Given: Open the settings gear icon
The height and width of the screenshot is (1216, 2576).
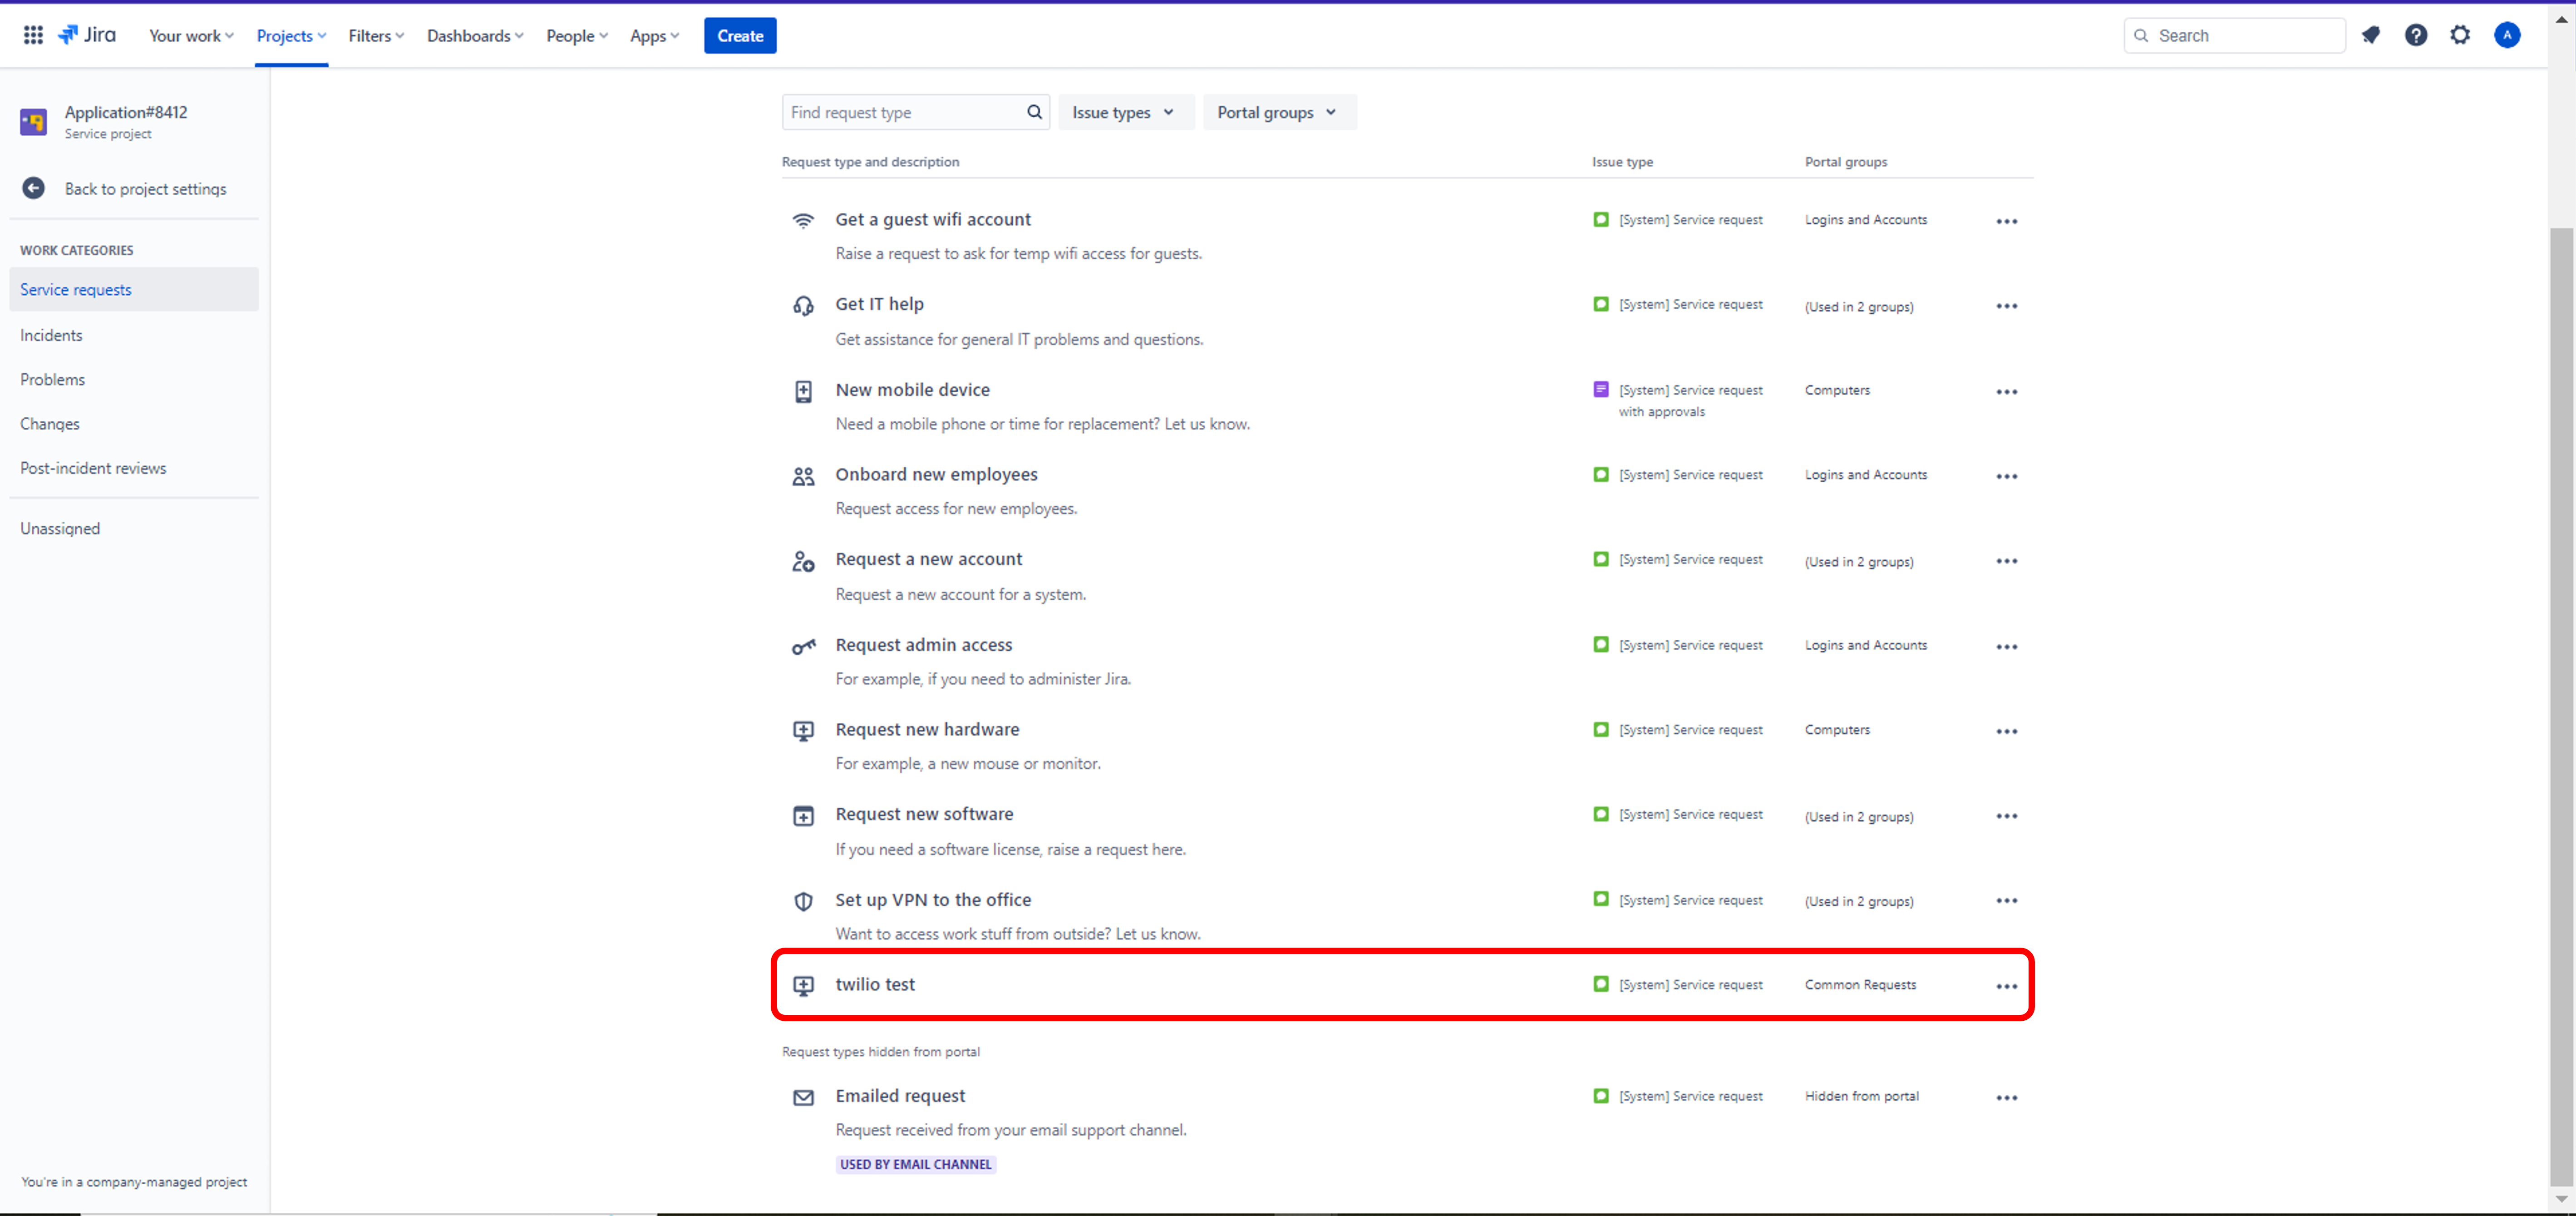Looking at the screenshot, I should point(2460,35).
